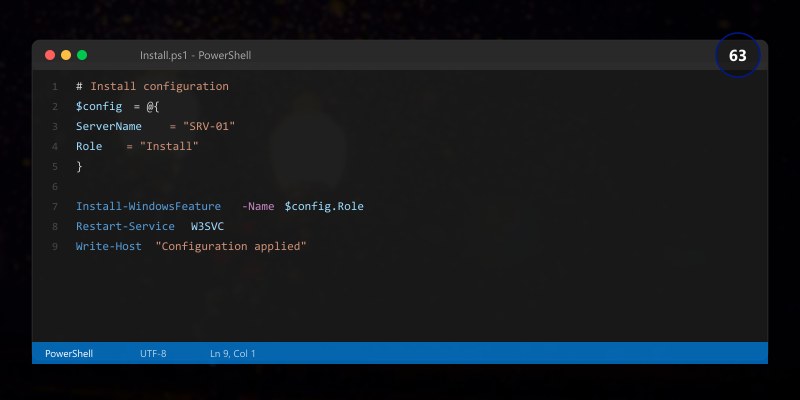Open the Ln 9, Col 1 position indicator

point(233,354)
